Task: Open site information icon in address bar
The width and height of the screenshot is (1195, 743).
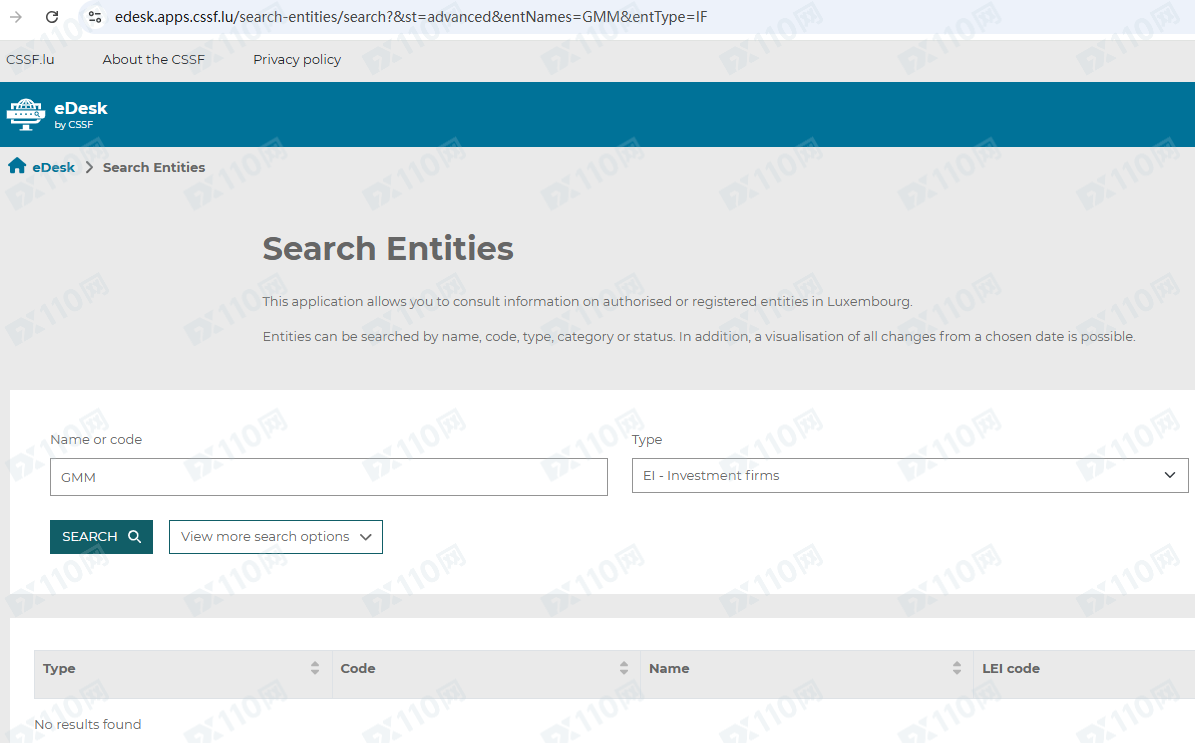Action: click(95, 17)
